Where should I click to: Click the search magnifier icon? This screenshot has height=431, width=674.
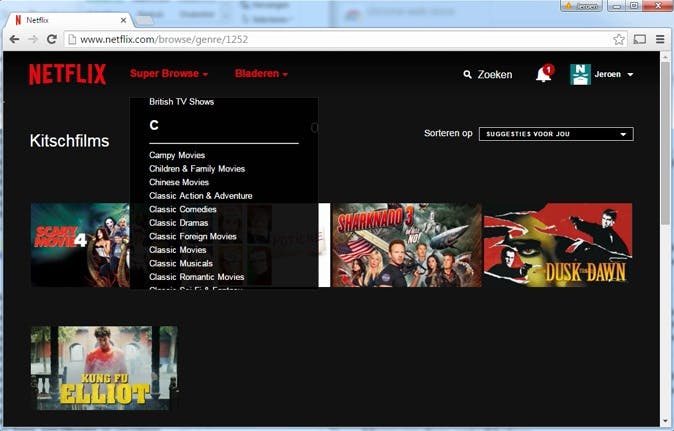pyautogui.click(x=467, y=74)
